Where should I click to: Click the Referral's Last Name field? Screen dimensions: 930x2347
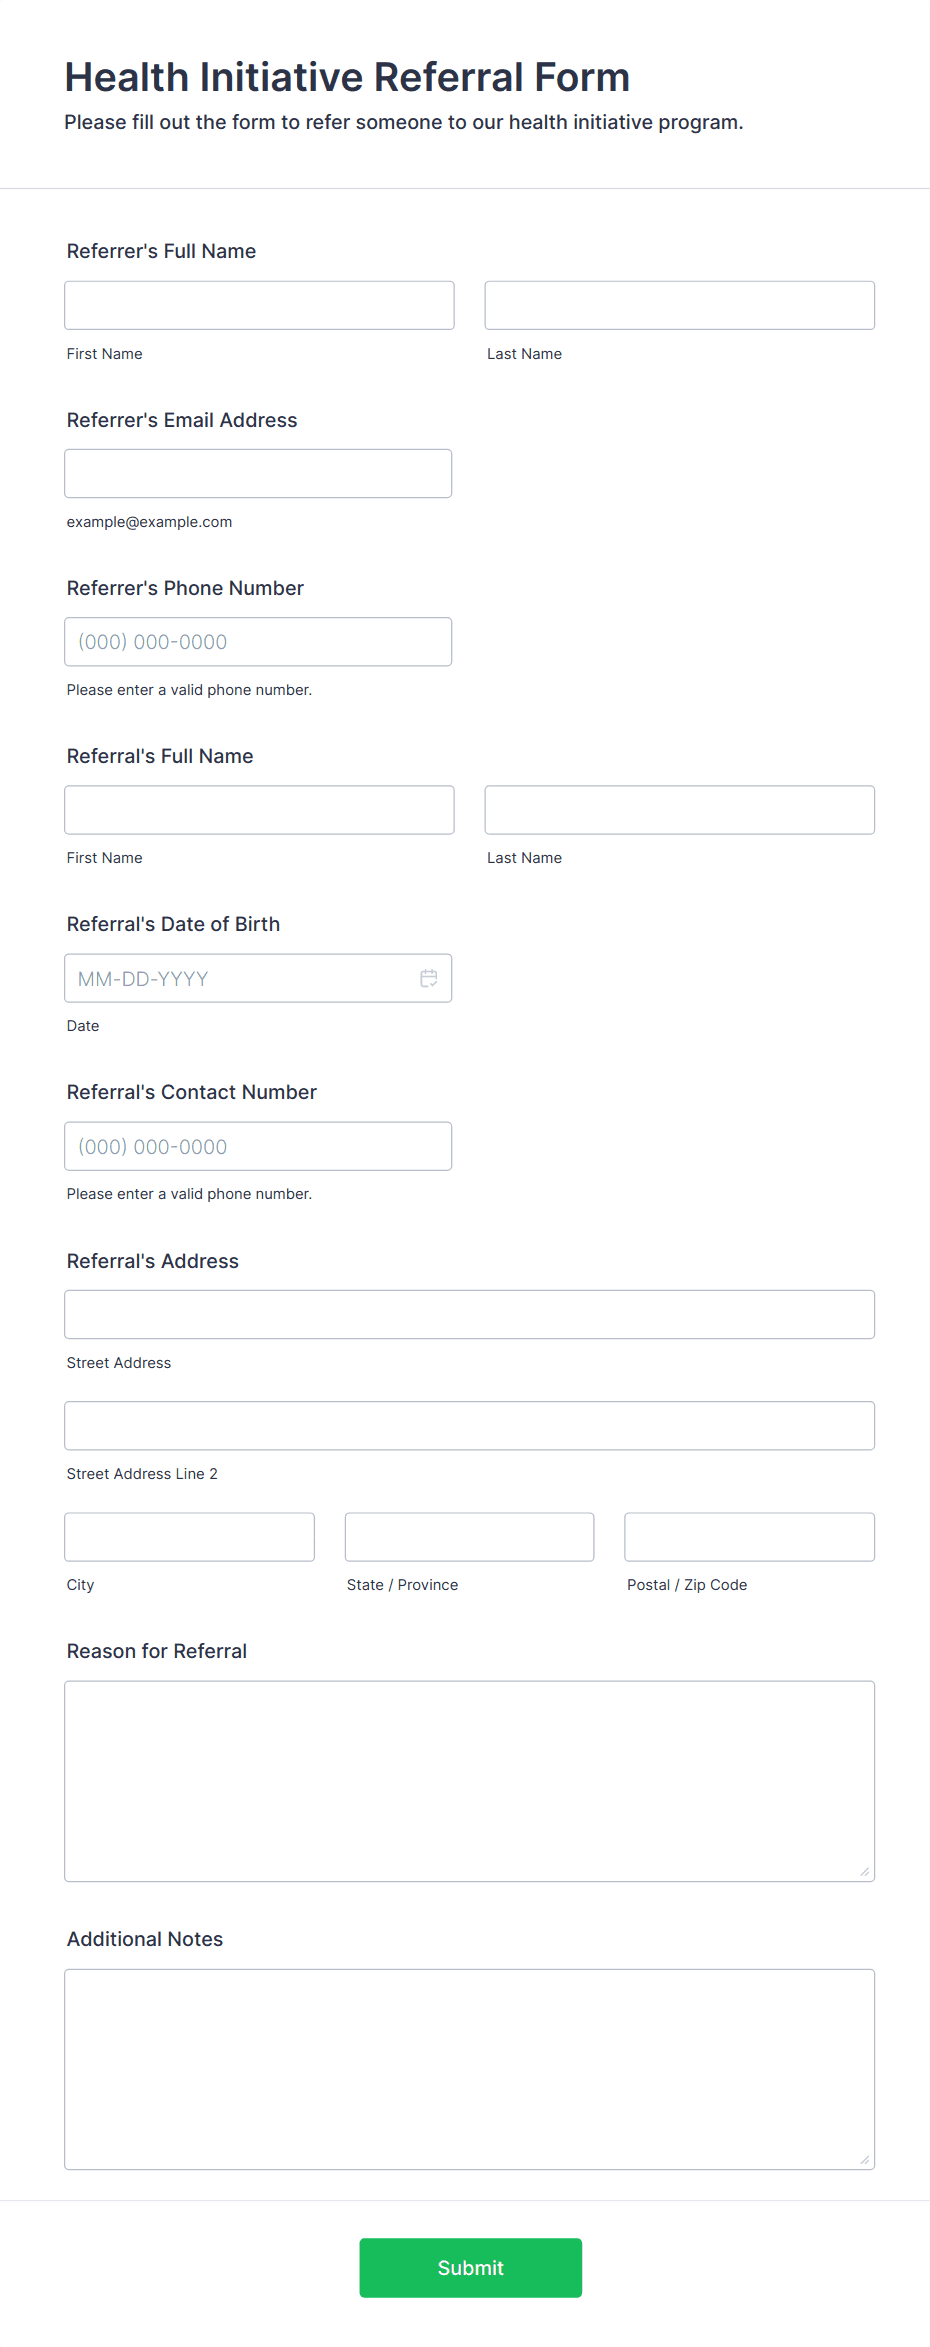tap(679, 810)
